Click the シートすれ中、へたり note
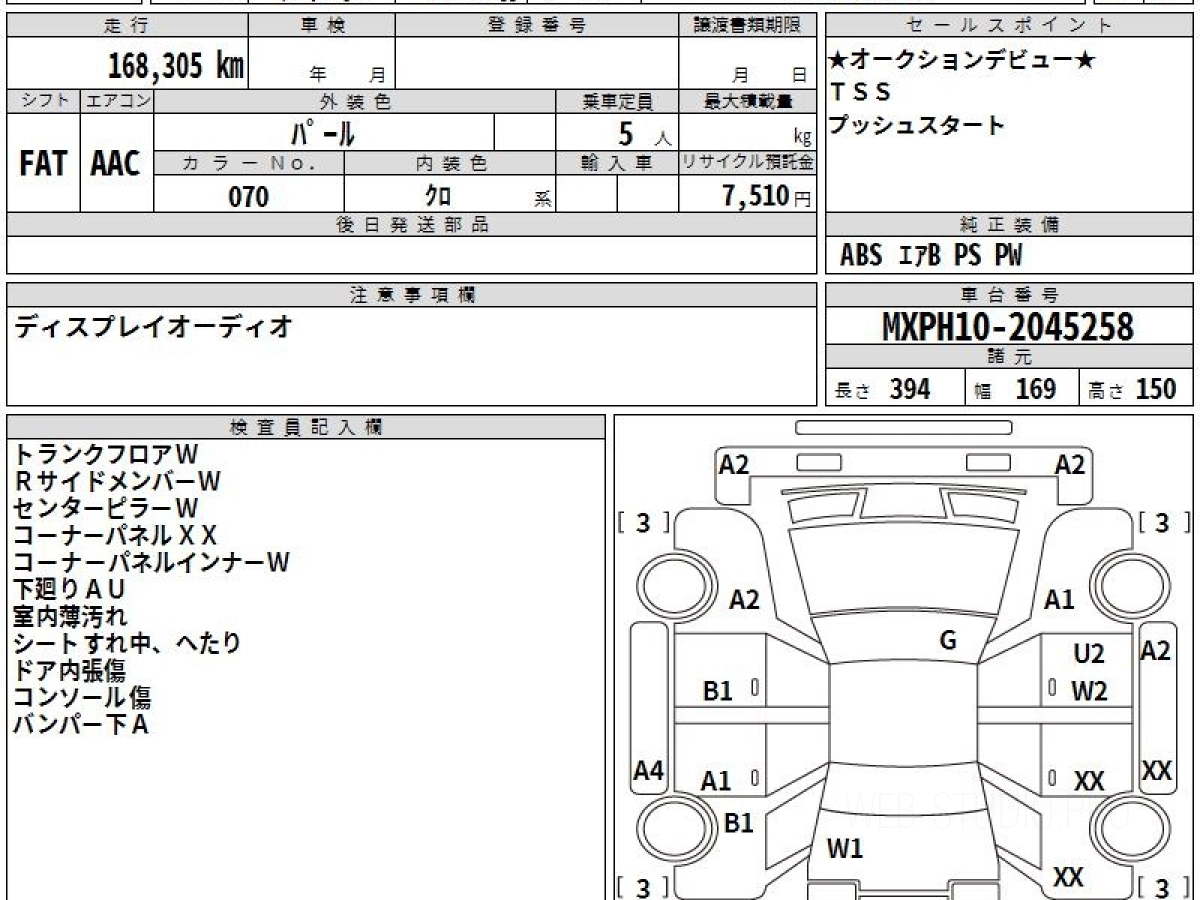 tap(127, 643)
